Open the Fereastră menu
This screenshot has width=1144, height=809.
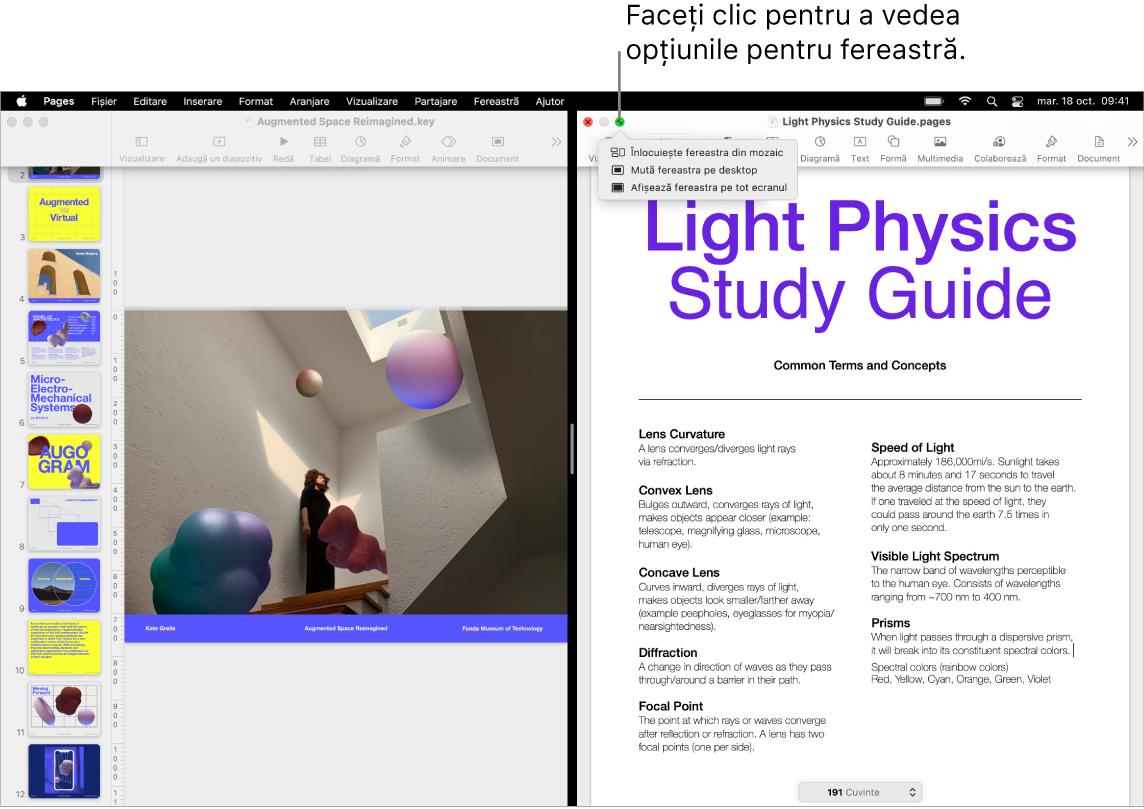coord(494,101)
